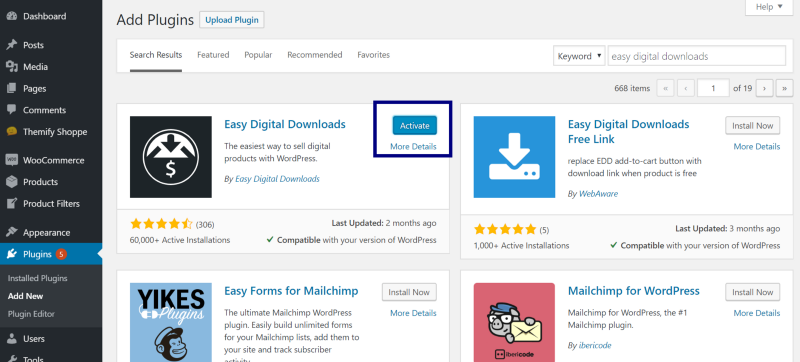The width and height of the screenshot is (800, 362).
Task: Open the Favorites tab
Action: [x=373, y=55]
